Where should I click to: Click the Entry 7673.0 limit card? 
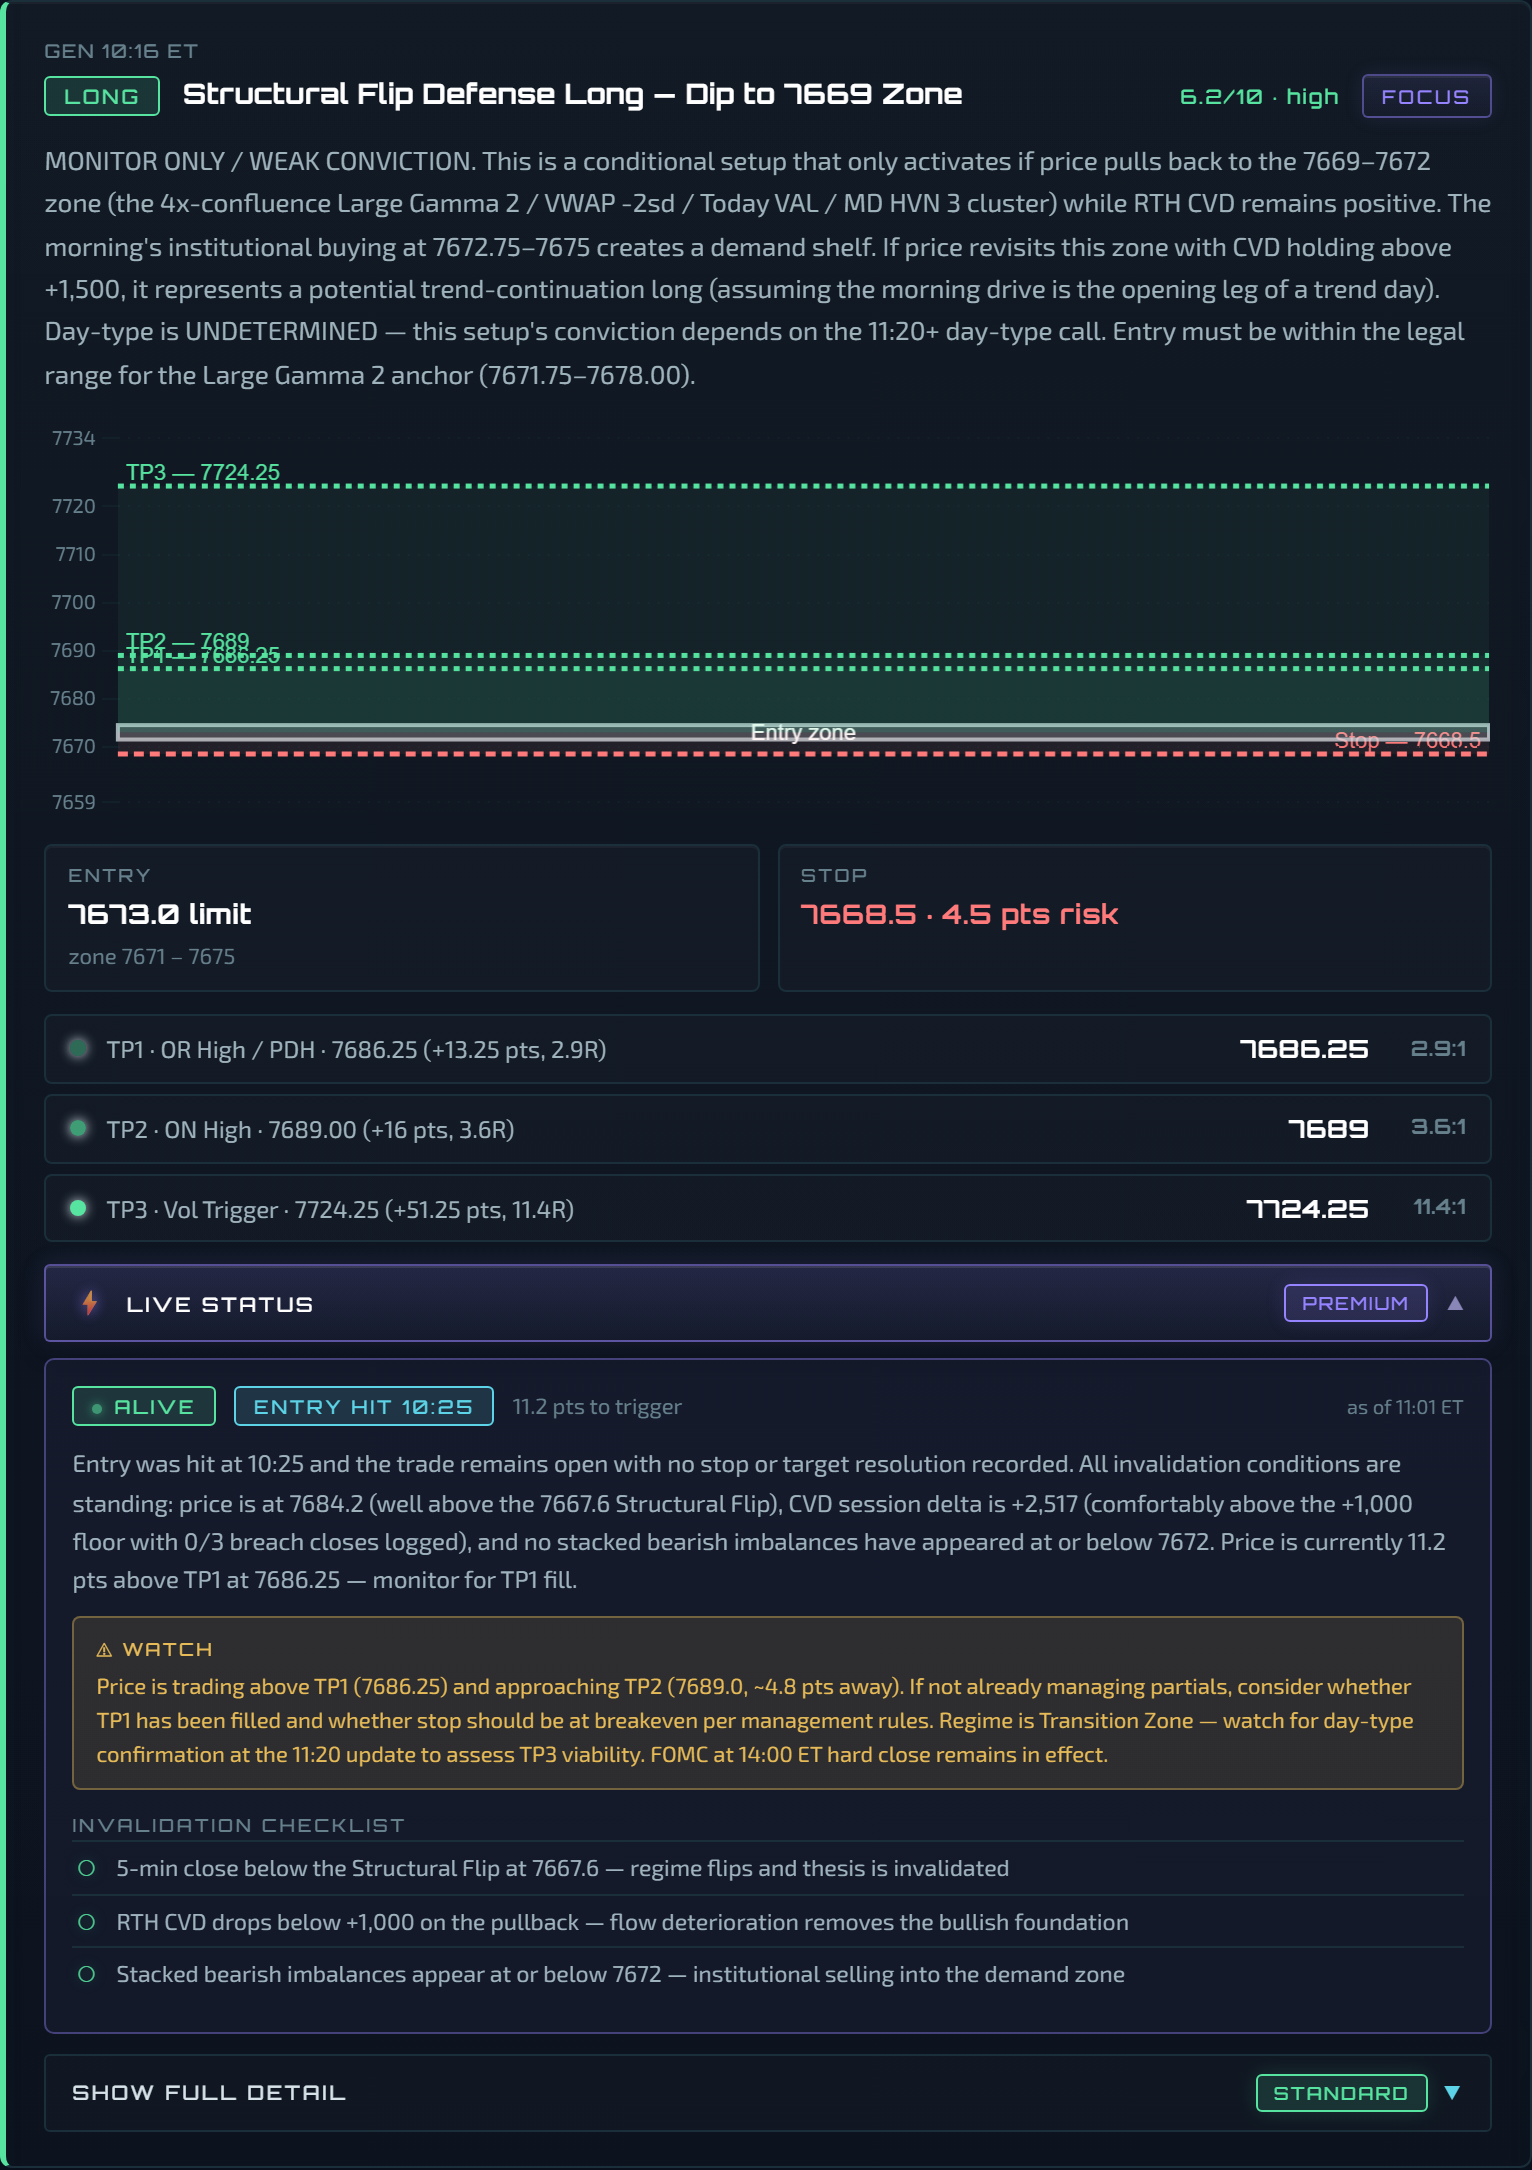point(402,918)
